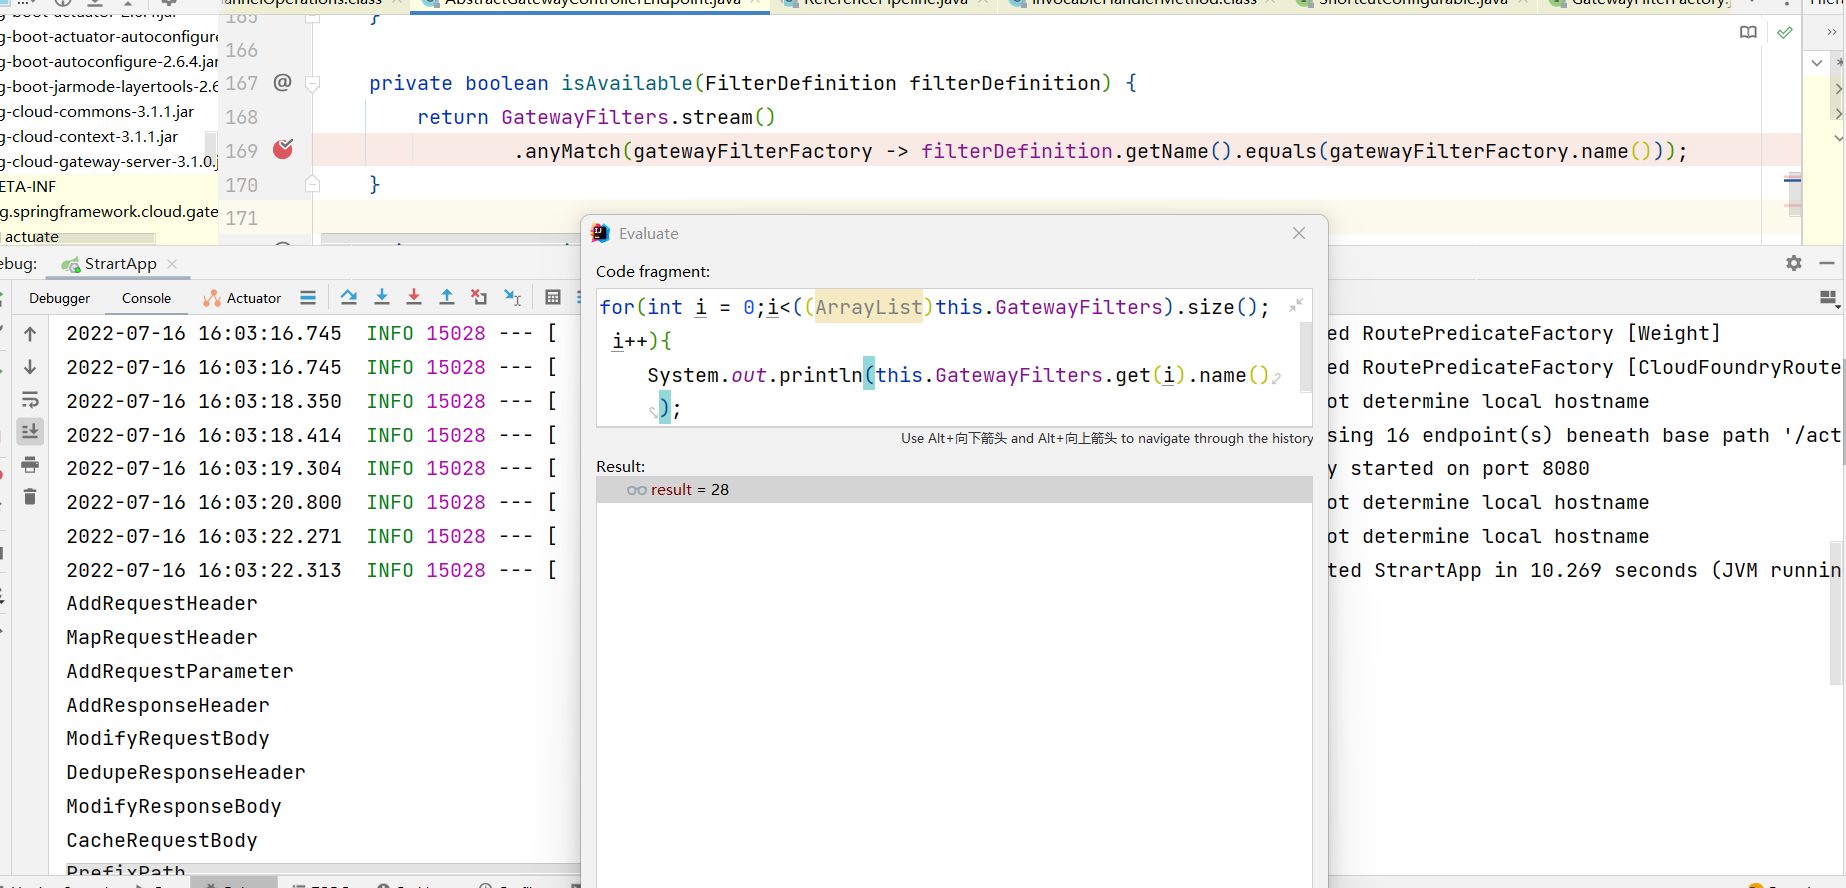Open Evaluate Expression calculator icon

(553, 297)
